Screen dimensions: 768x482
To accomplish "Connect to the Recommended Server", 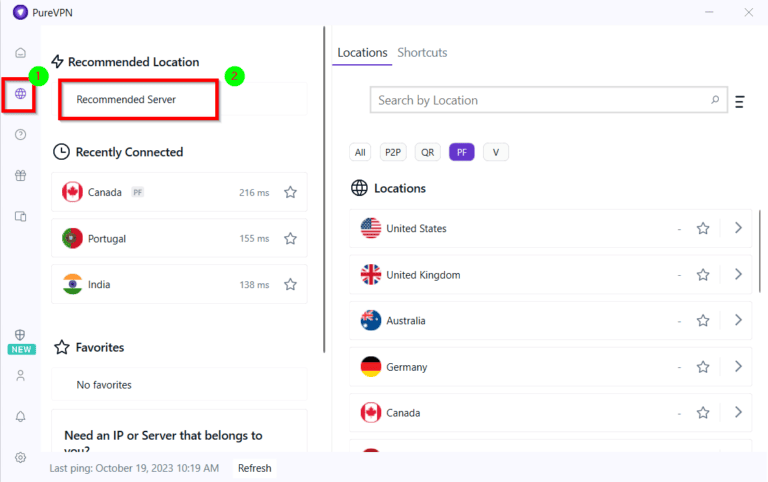I will [138, 100].
